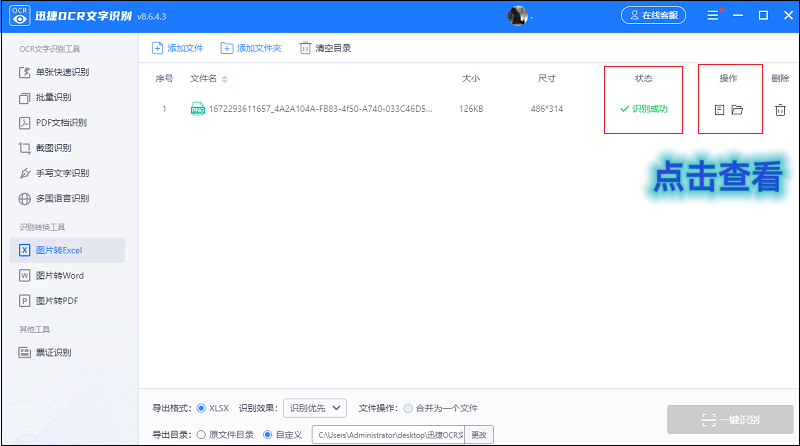Click the PNG file type icon
The image size is (800, 446).
point(197,109)
